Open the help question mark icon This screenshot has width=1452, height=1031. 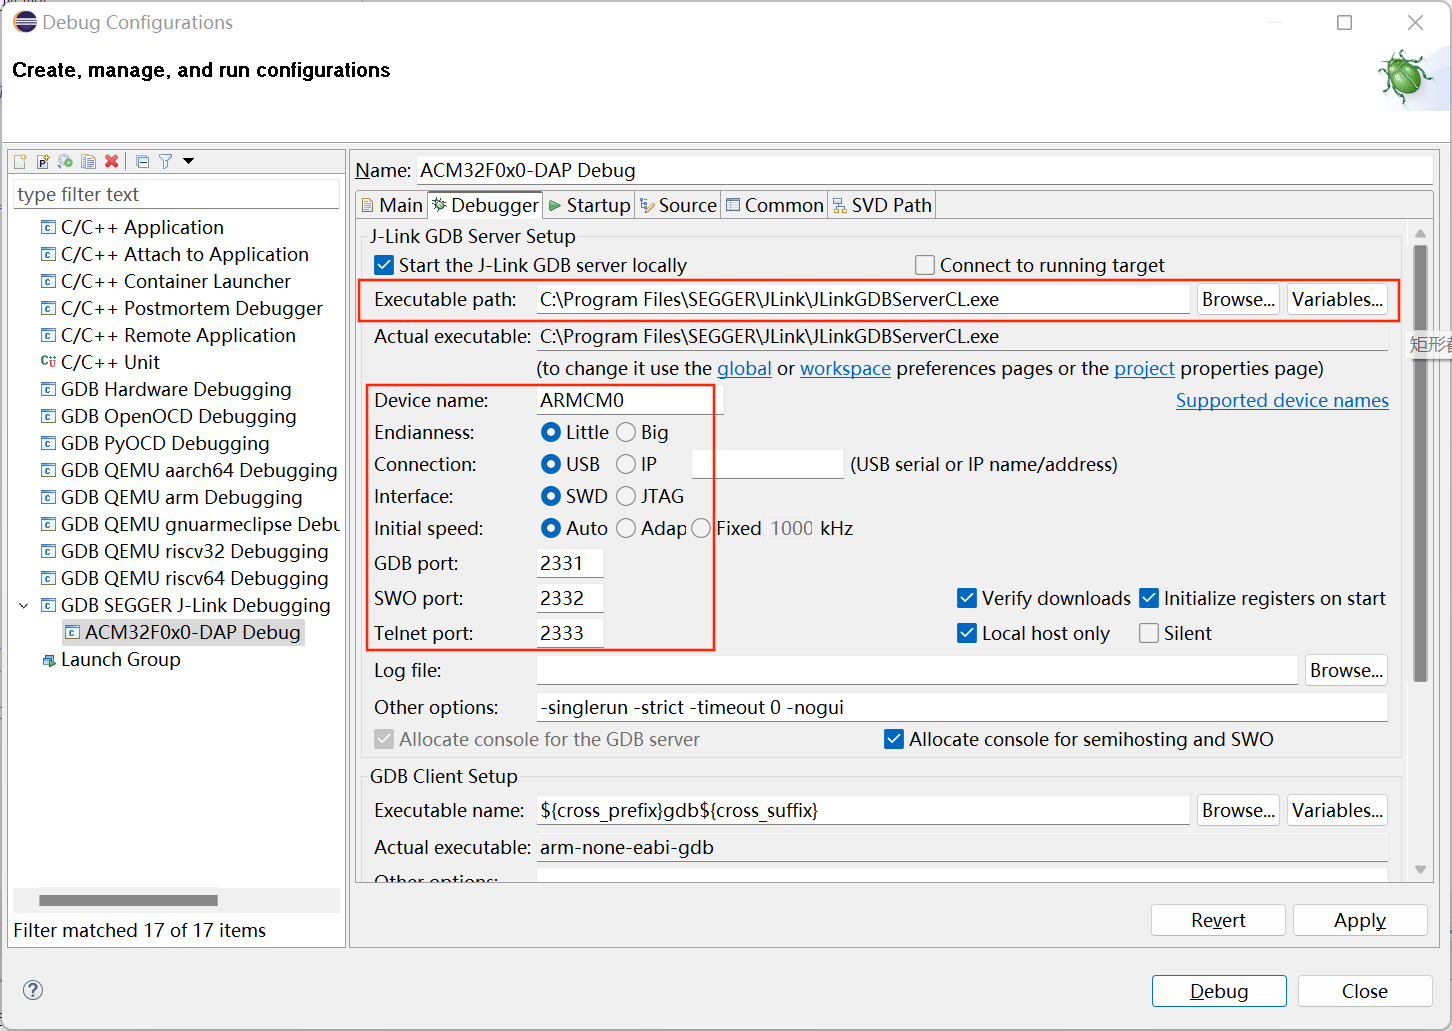(x=33, y=990)
